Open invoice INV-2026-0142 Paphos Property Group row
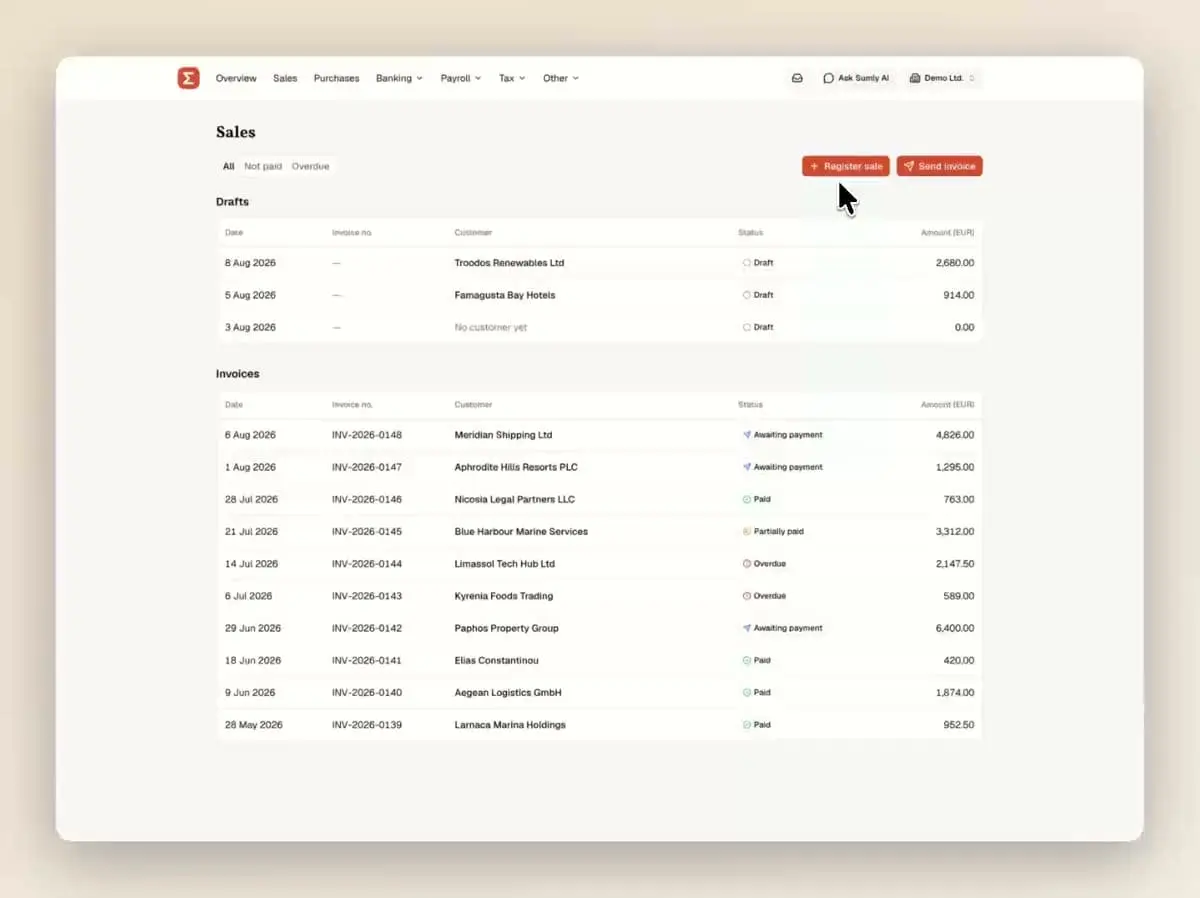 (x=600, y=628)
